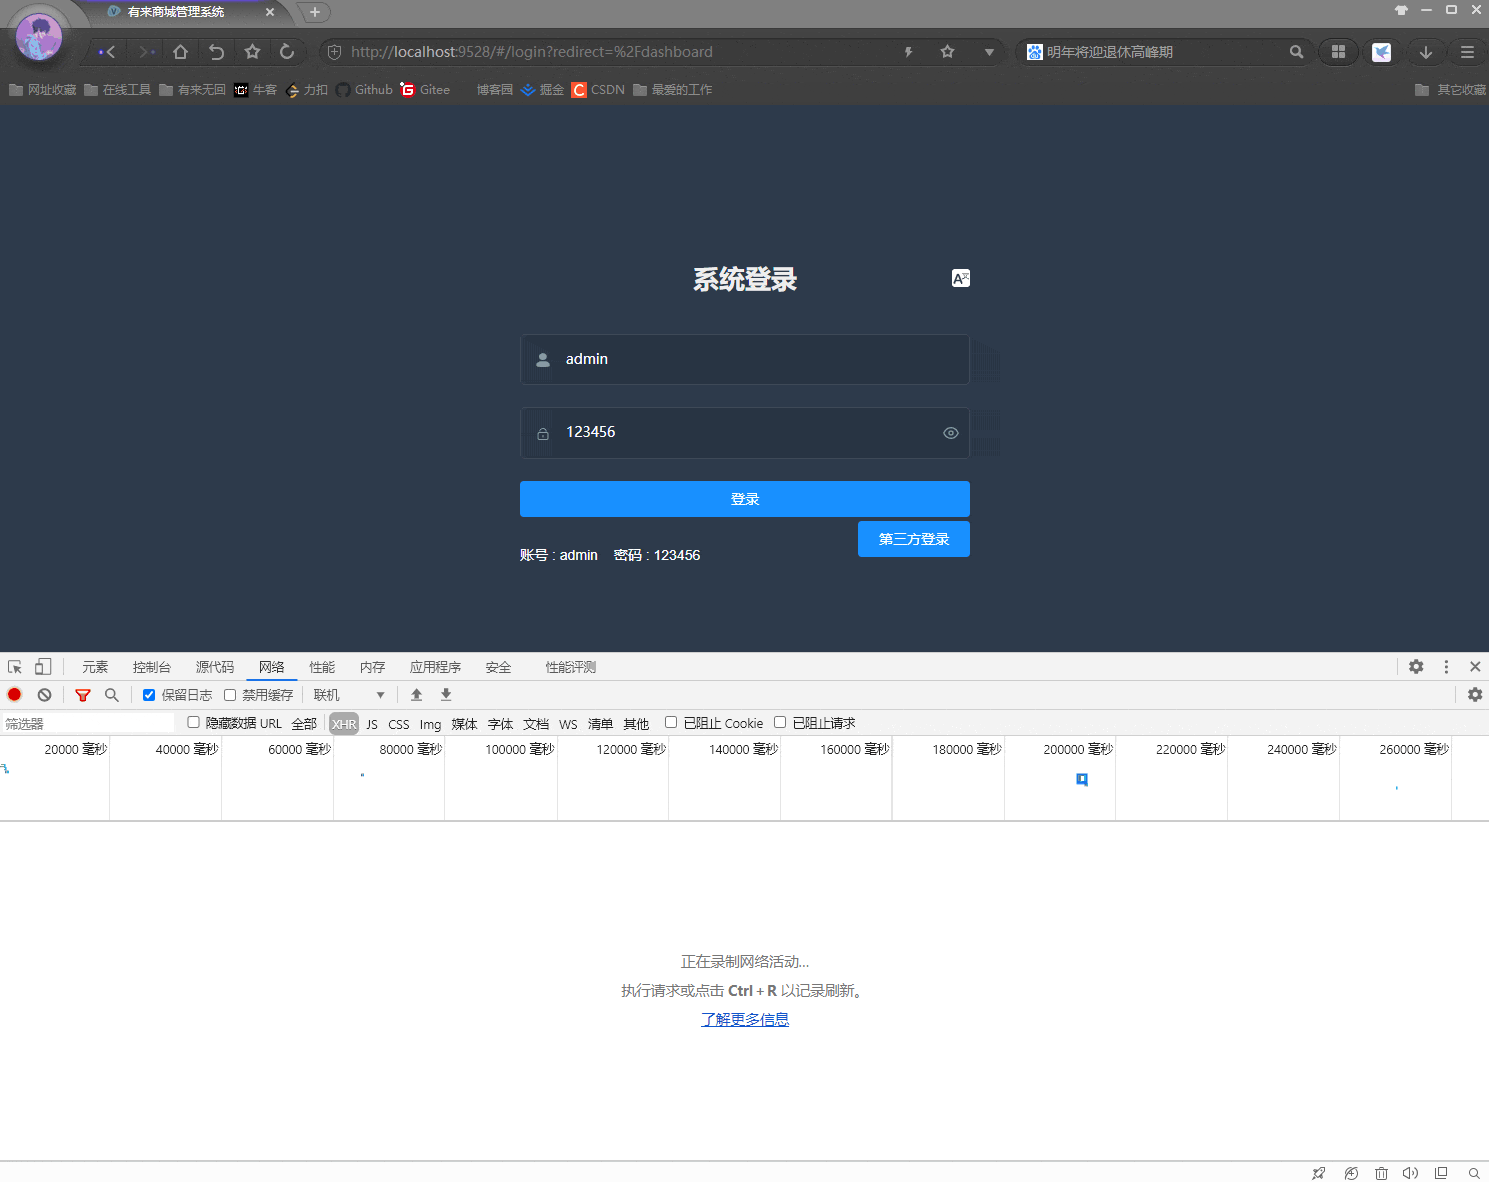Open the browser hamburger menu
Image resolution: width=1489 pixels, height=1182 pixels.
(1467, 52)
